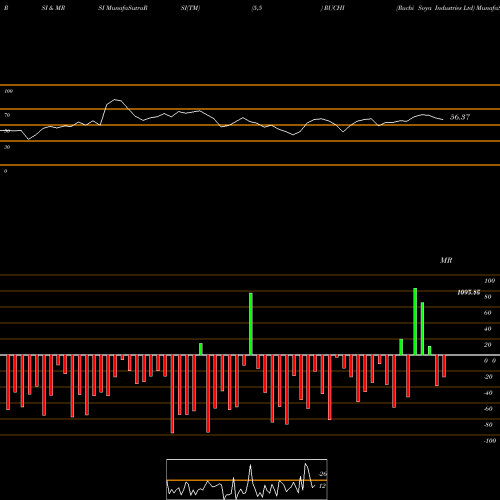Click the 30 label on the RSI axis
The height and width of the screenshot is (500, 500).
pyautogui.click(x=7, y=147)
